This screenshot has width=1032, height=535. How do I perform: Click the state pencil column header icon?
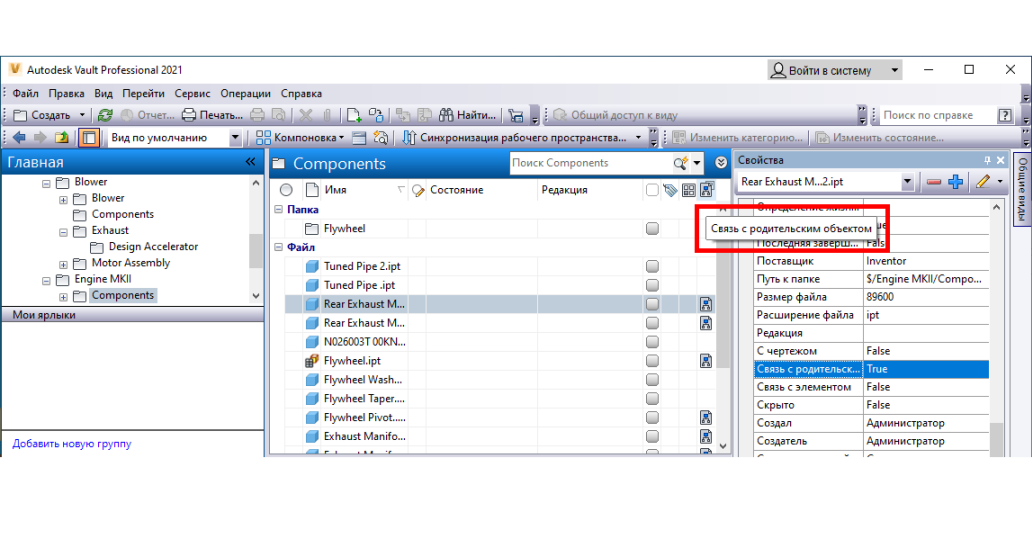pyautogui.click(x=418, y=190)
